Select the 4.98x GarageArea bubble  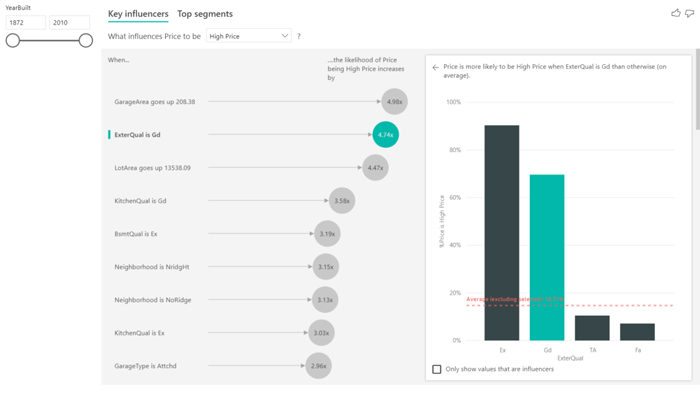[x=395, y=102]
